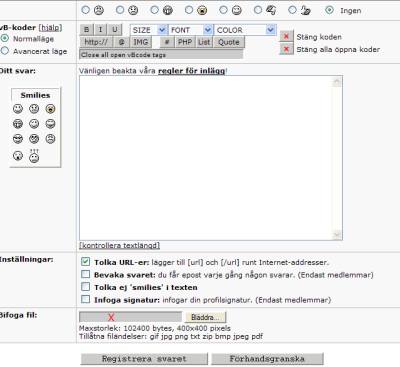Toggle the 'Tolka URL-er' checkbox
This screenshot has width=400, height=367.
tap(86, 262)
